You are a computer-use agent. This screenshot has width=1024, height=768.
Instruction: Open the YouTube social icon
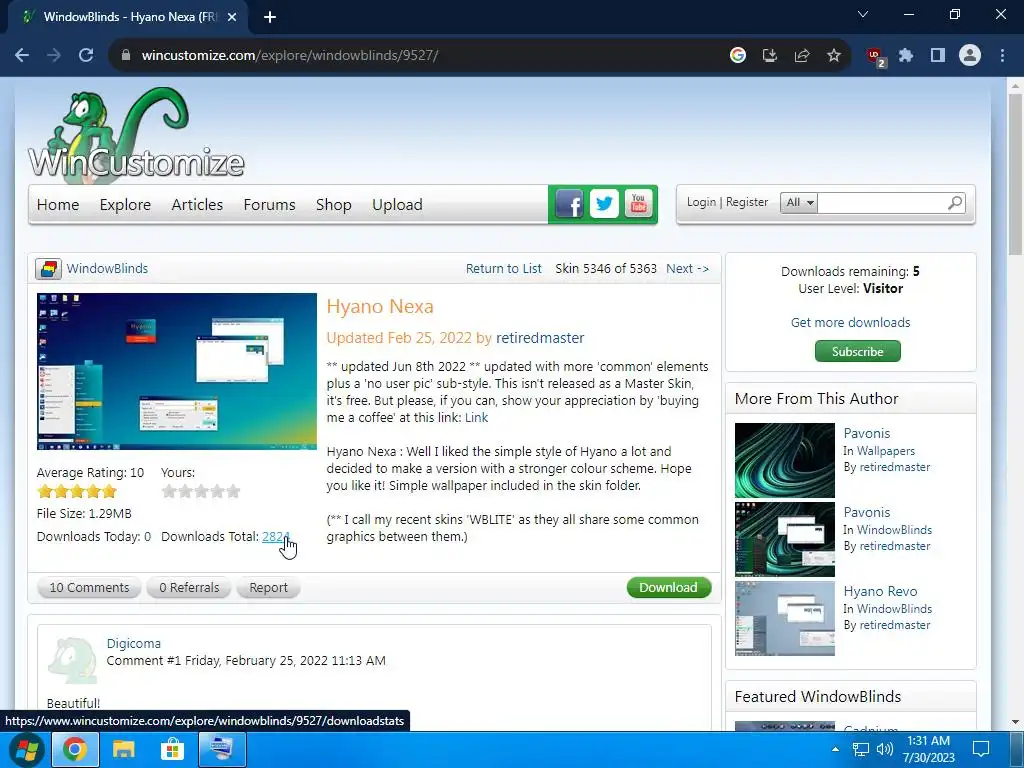click(639, 204)
